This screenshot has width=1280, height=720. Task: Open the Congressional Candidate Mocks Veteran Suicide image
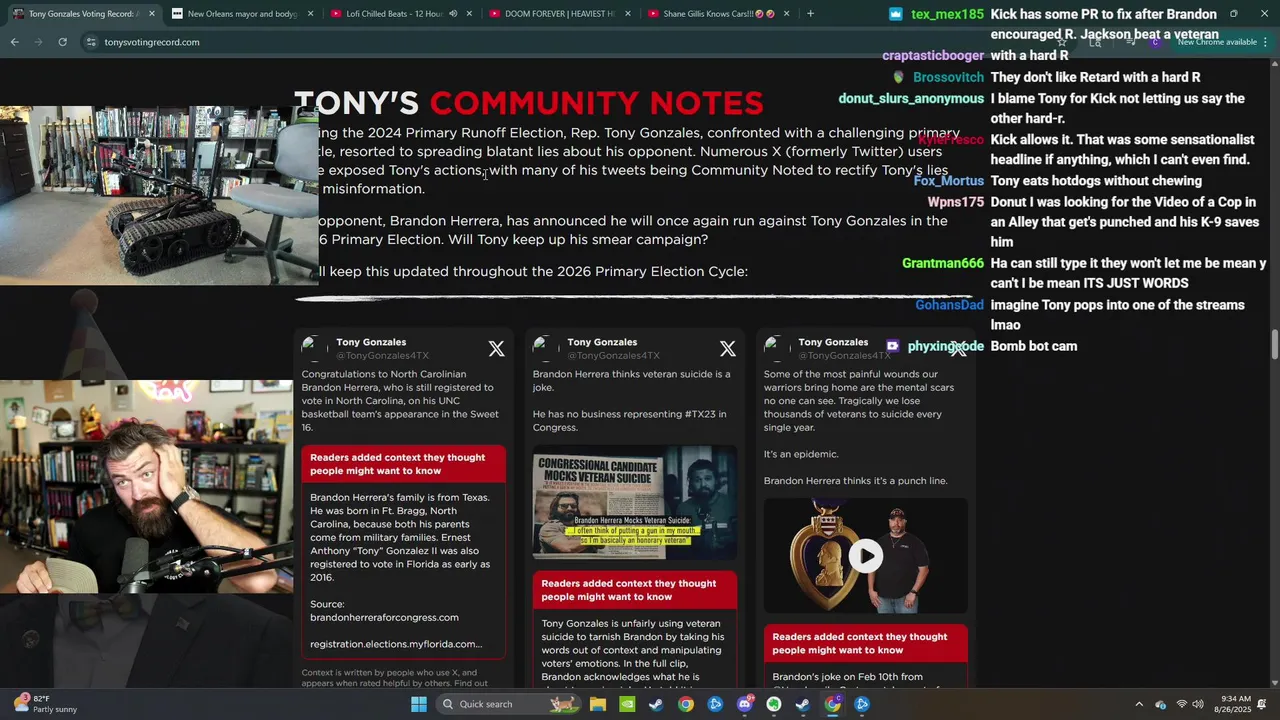pos(634,503)
